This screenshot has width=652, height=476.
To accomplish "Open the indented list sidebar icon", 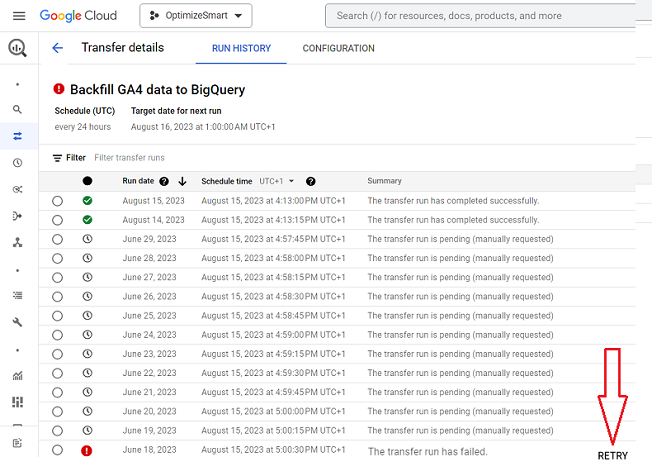I will point(17,296).
